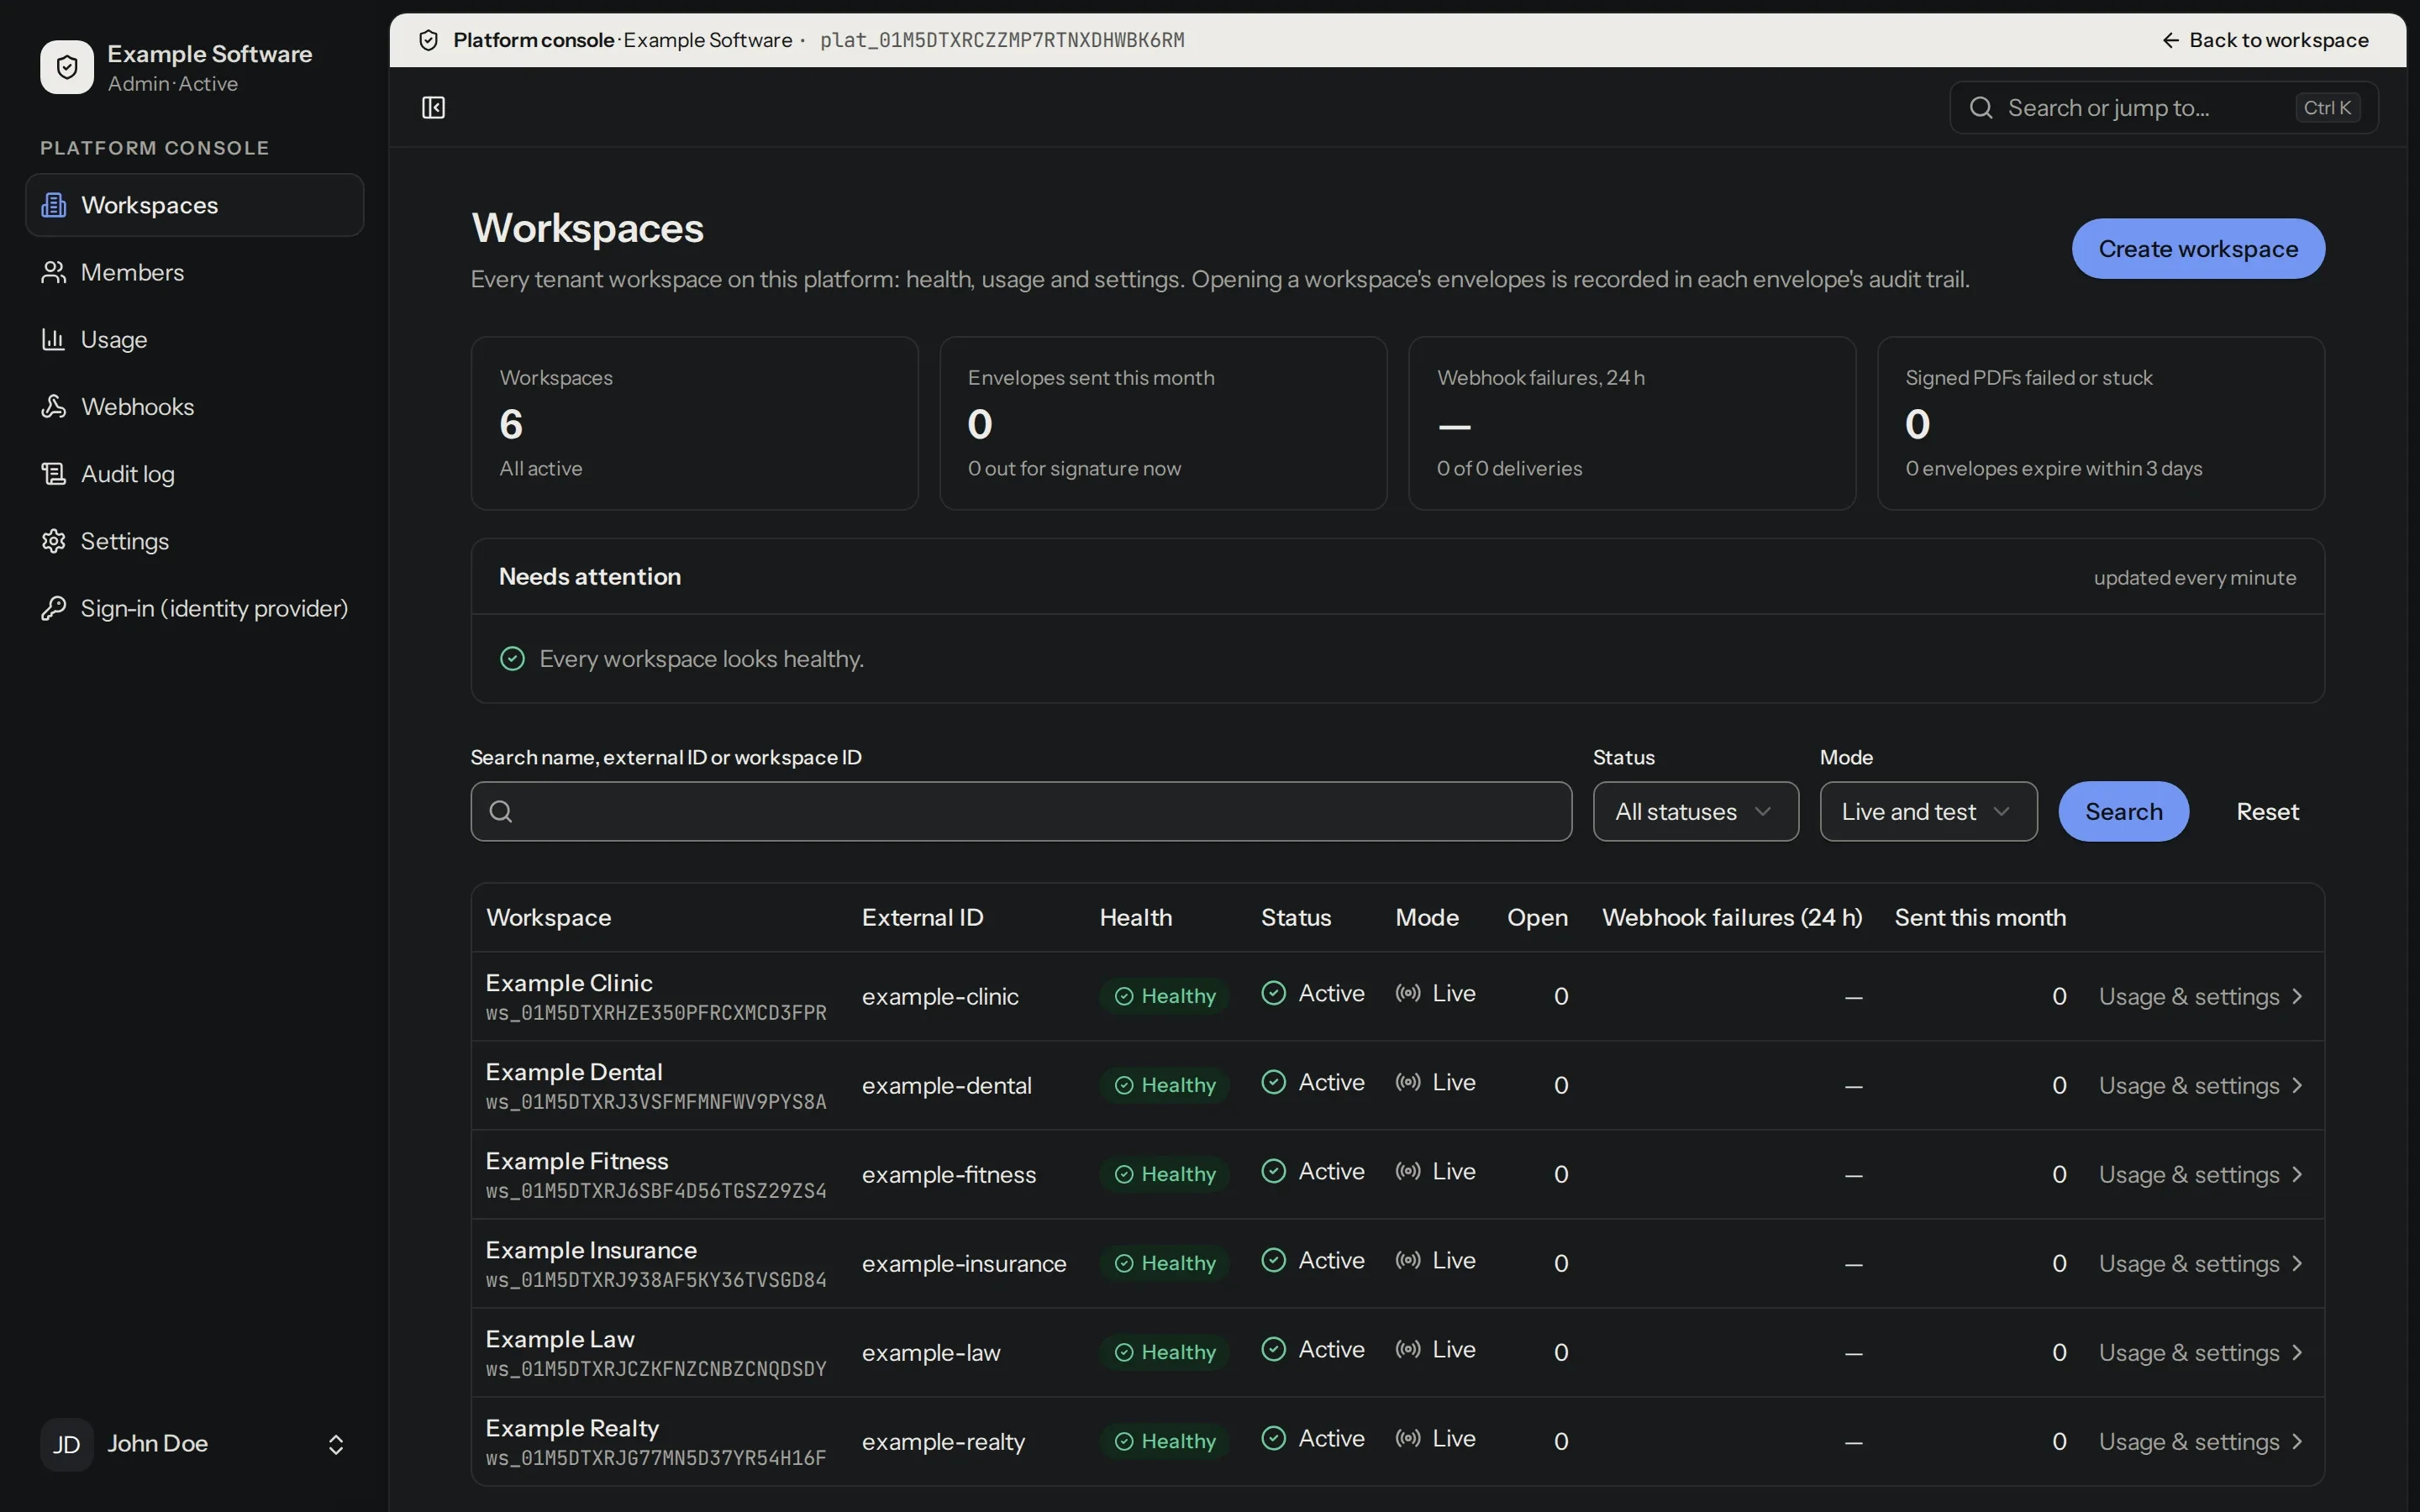This screenshot has width=2420, height=1512.
Task: Click the blue Search button
Action: (x=2123, y=811)
